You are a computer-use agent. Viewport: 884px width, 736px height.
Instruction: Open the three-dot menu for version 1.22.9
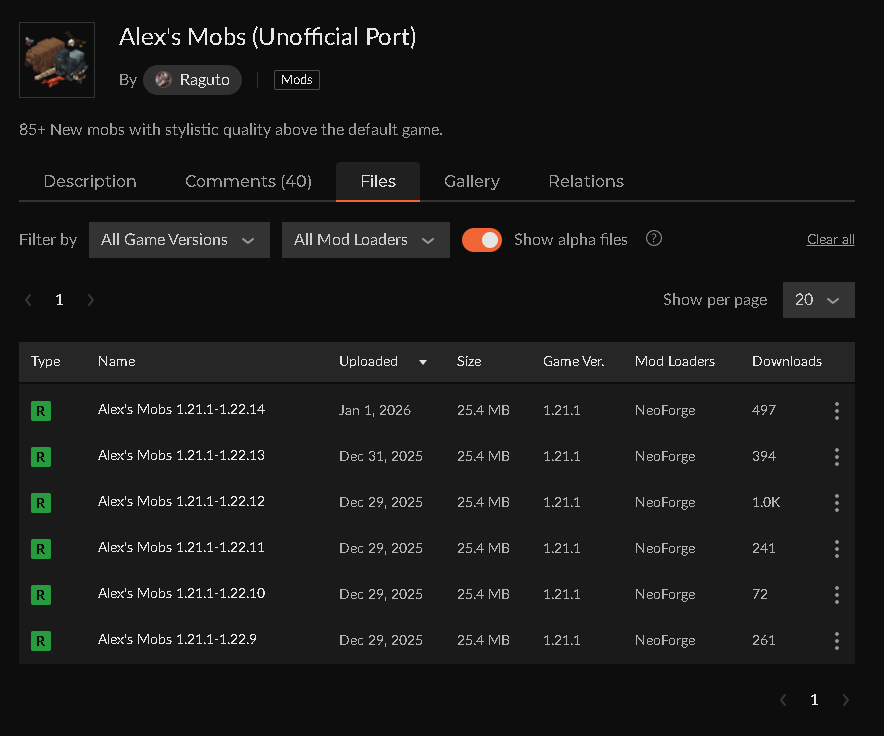836,640
